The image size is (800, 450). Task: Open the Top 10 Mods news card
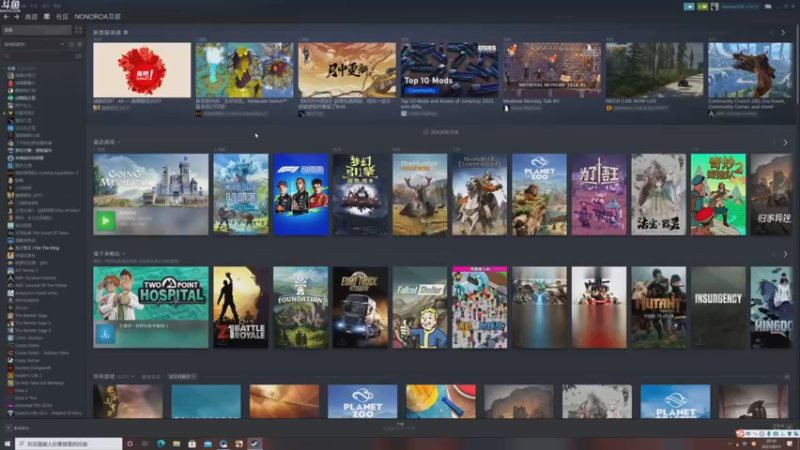click(449, 70)
